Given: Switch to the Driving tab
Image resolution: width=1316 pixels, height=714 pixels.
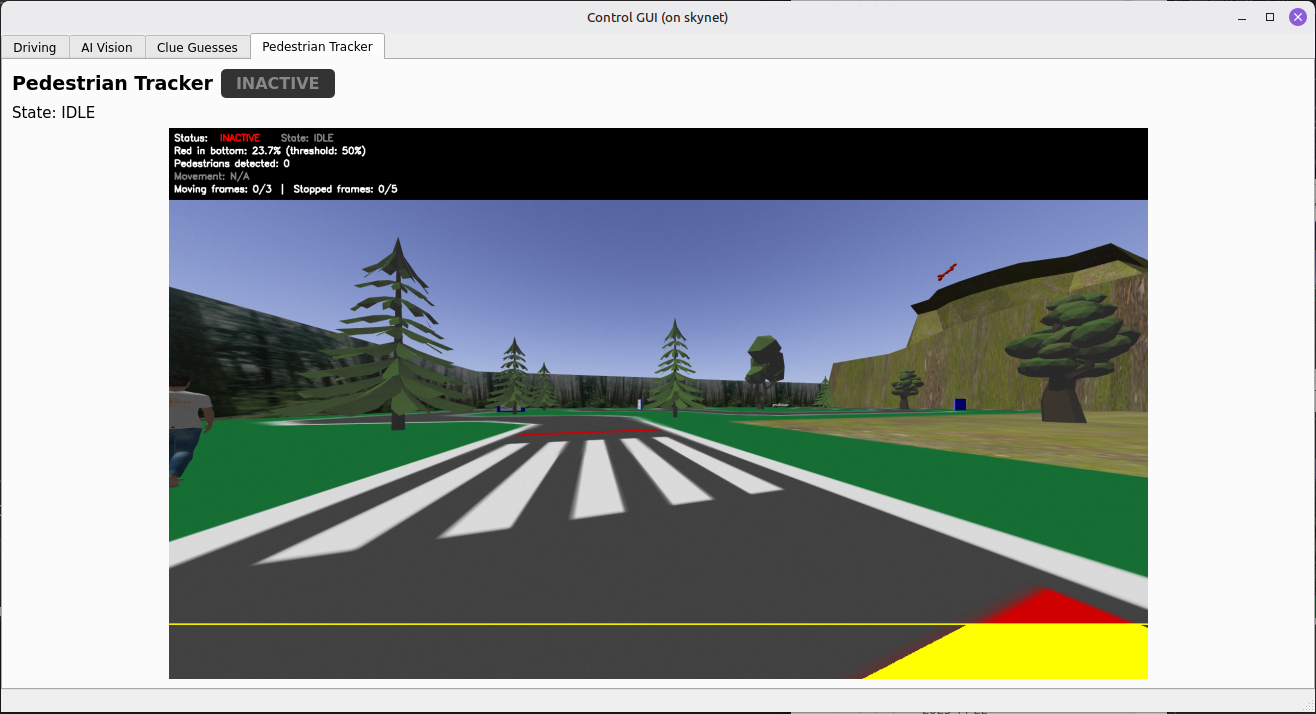Looking at the screenshot, I should (x=35, y=47).
